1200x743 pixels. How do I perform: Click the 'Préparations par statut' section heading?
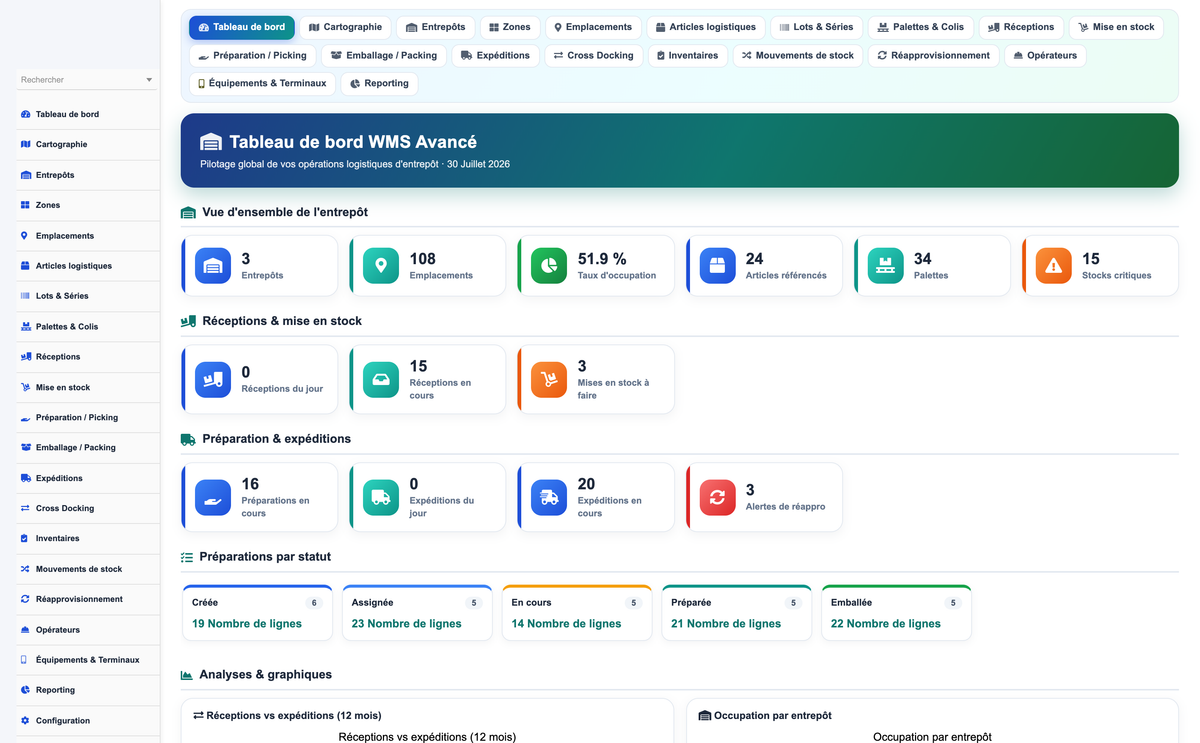pos(265,556)
